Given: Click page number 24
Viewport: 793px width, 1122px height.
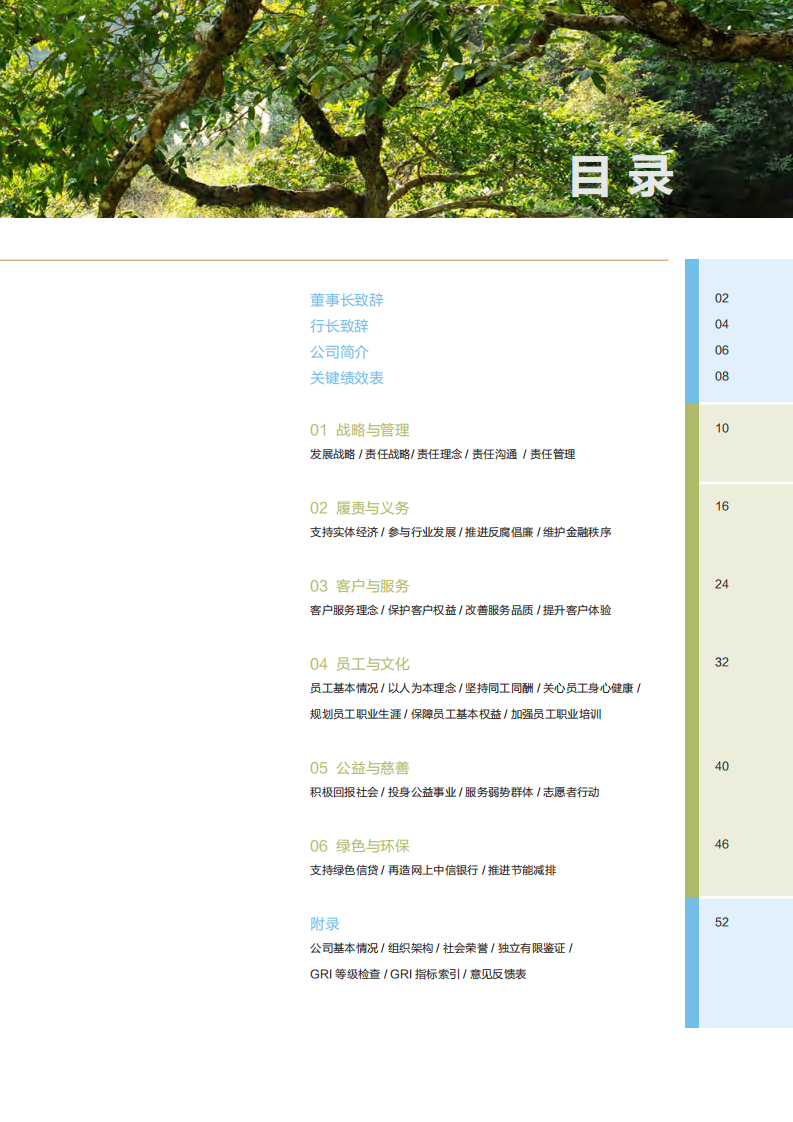Looking at the screenshot, I should coord(721,585).
